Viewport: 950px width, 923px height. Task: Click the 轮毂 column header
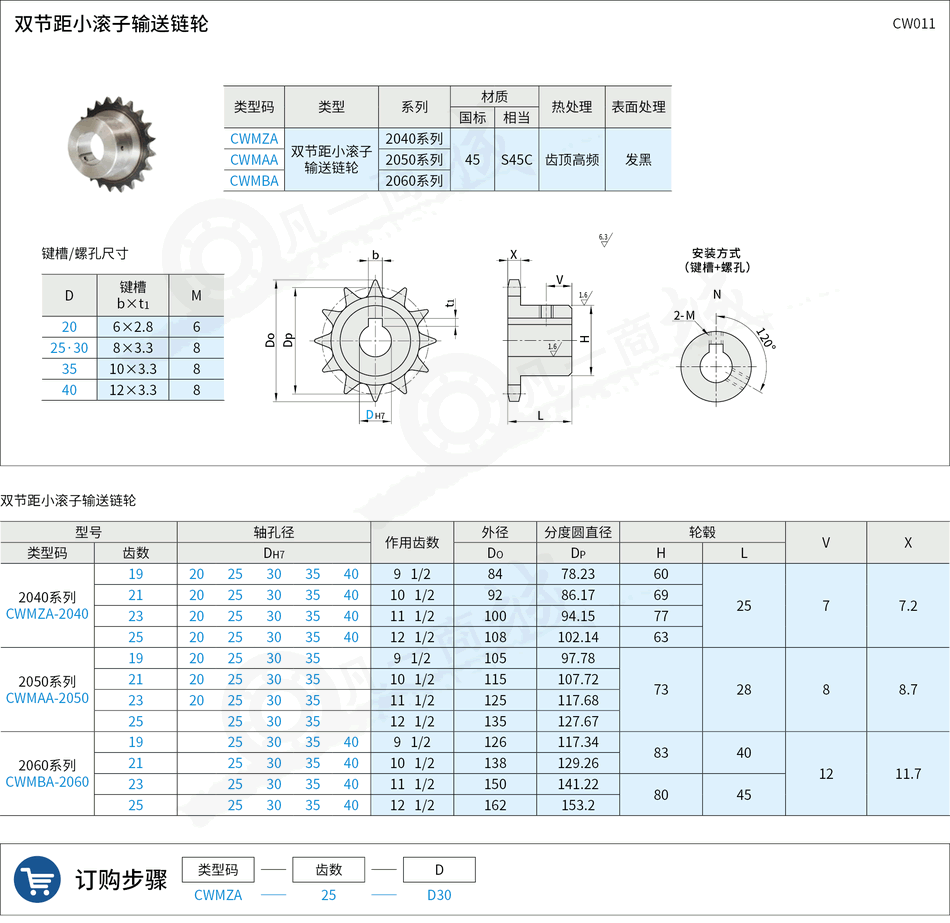tap(702, 532)
